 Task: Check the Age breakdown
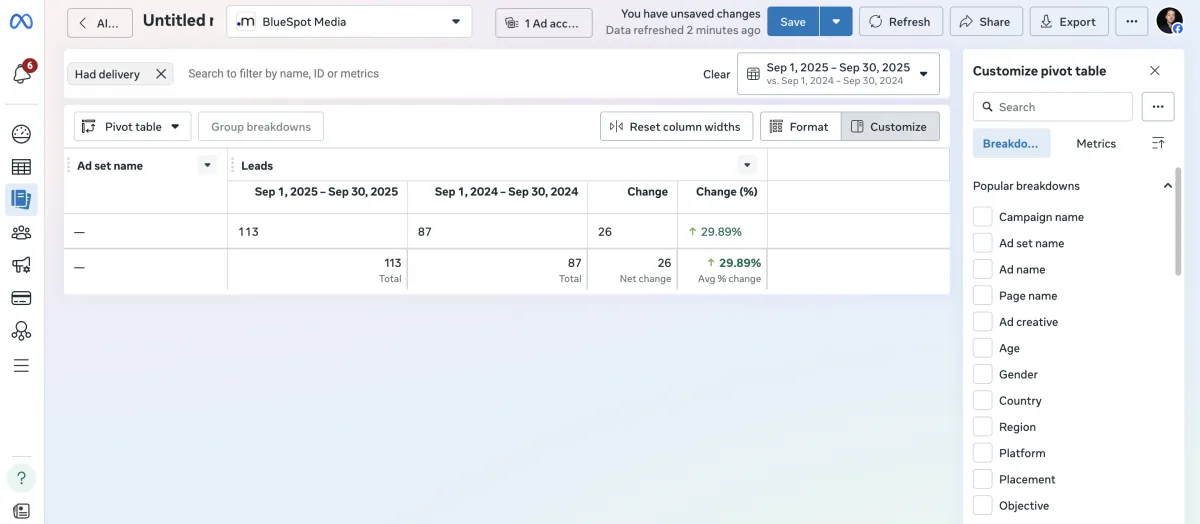click(983, 348)
